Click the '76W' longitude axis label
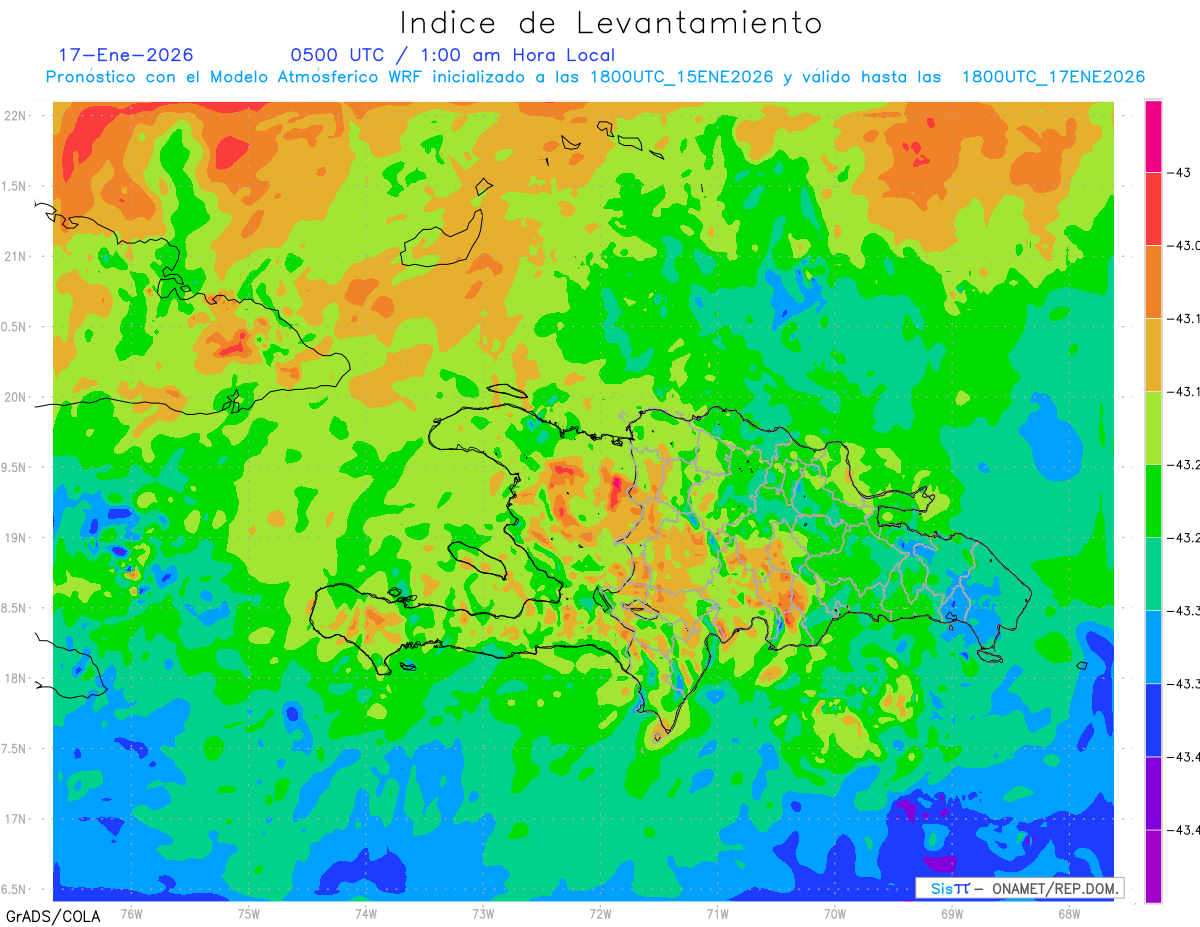This screenshot has height=927, width=1200. pyautogui.click(x=131, y=913)
